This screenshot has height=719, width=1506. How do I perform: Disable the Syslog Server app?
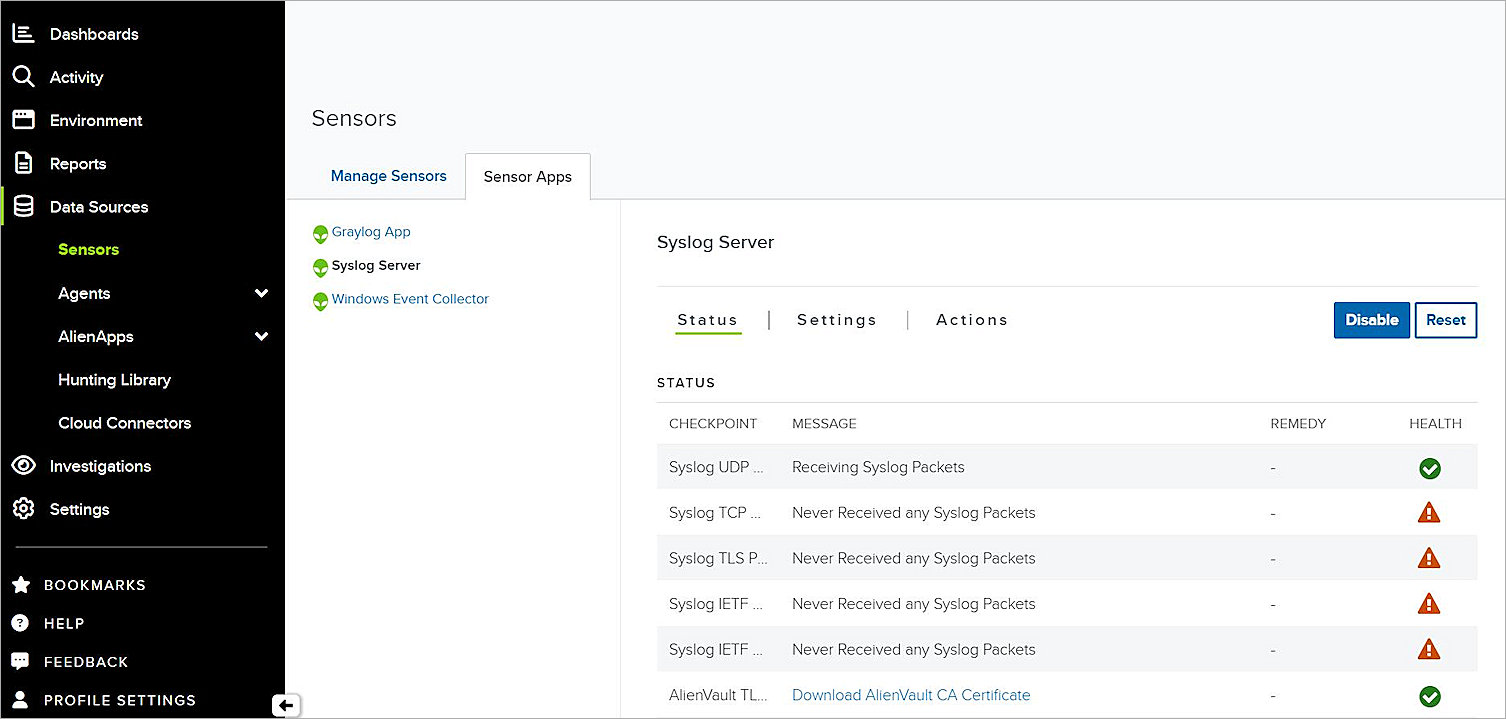tap(1371, 320)
